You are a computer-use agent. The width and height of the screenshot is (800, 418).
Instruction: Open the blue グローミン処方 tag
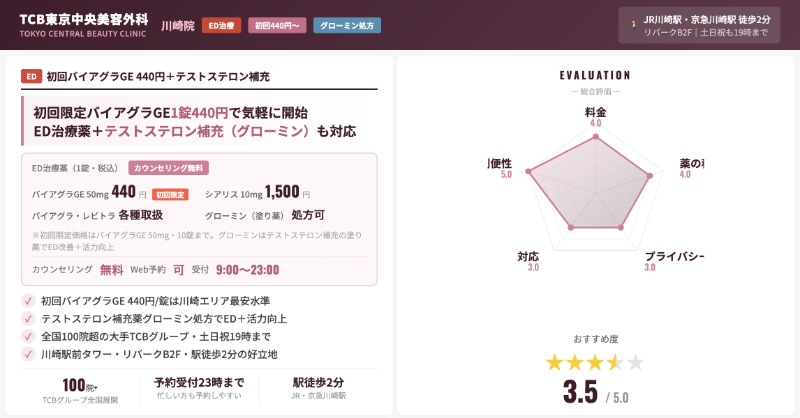pyautogui.click(x=346, y=25)
